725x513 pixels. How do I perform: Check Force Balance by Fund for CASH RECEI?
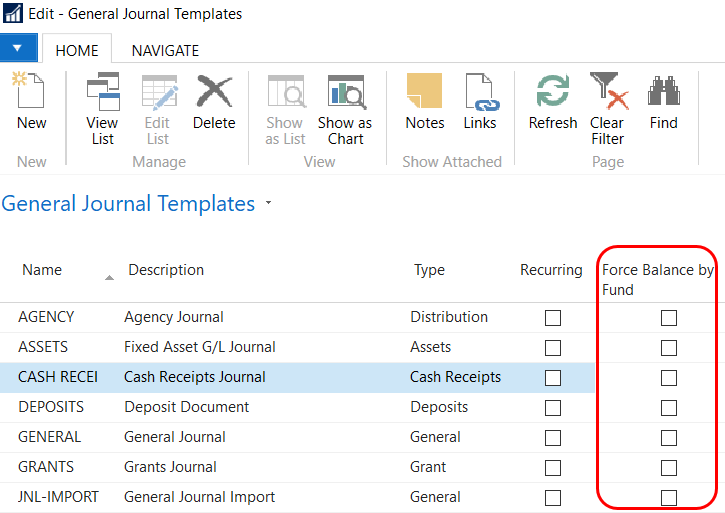(x=669, y=378)
